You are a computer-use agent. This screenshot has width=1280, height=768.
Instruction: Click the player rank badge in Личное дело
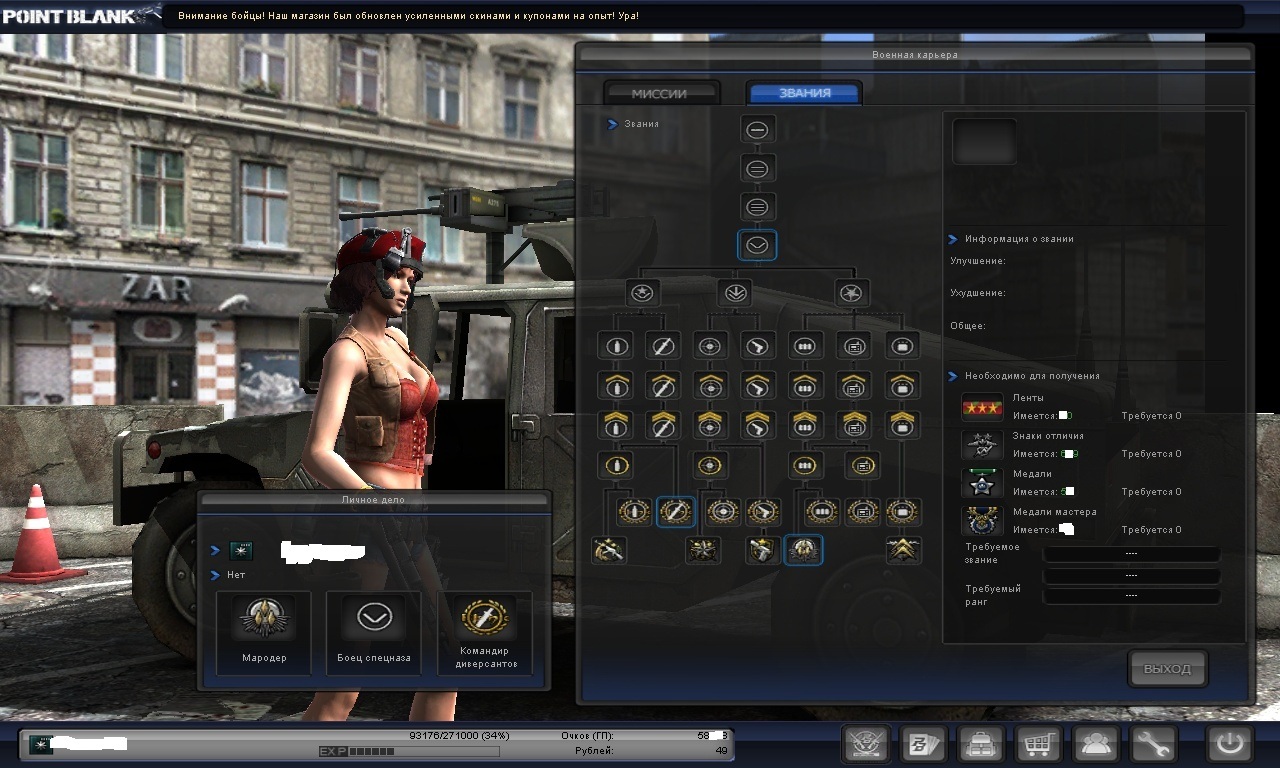click(241, 550)
